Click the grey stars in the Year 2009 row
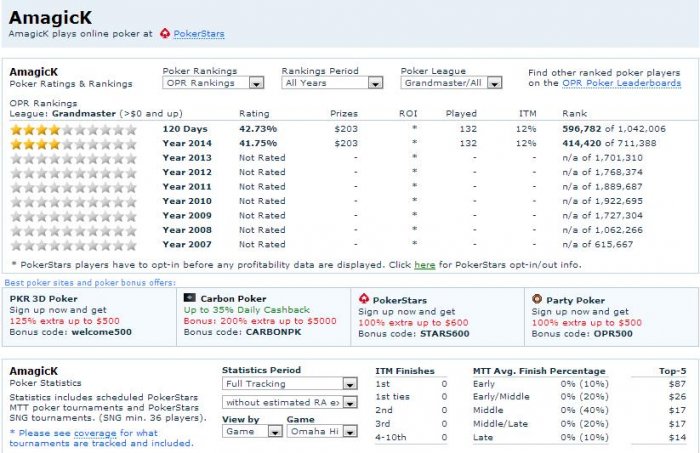Screen dimensions: 700x453 74,216
